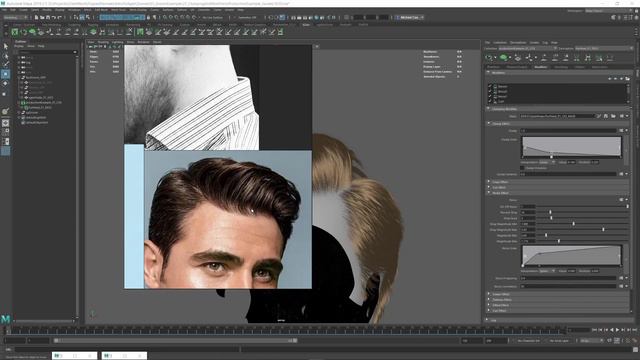
Task: Click the save icon beside Mask field
Action: [x=606, y=116]
